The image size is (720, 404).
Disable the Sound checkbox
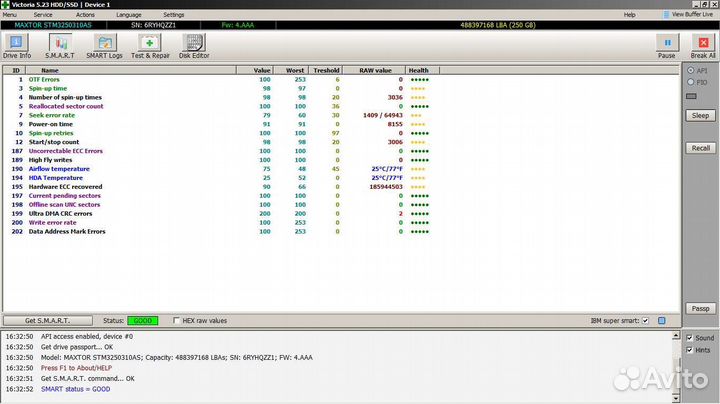689,338
